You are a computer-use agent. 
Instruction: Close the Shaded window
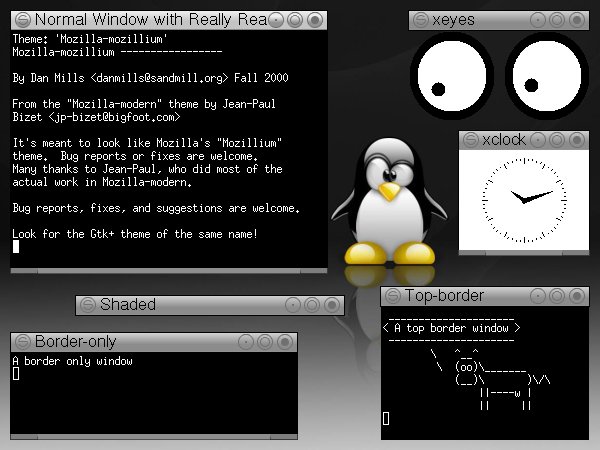[x=332, y=305]
